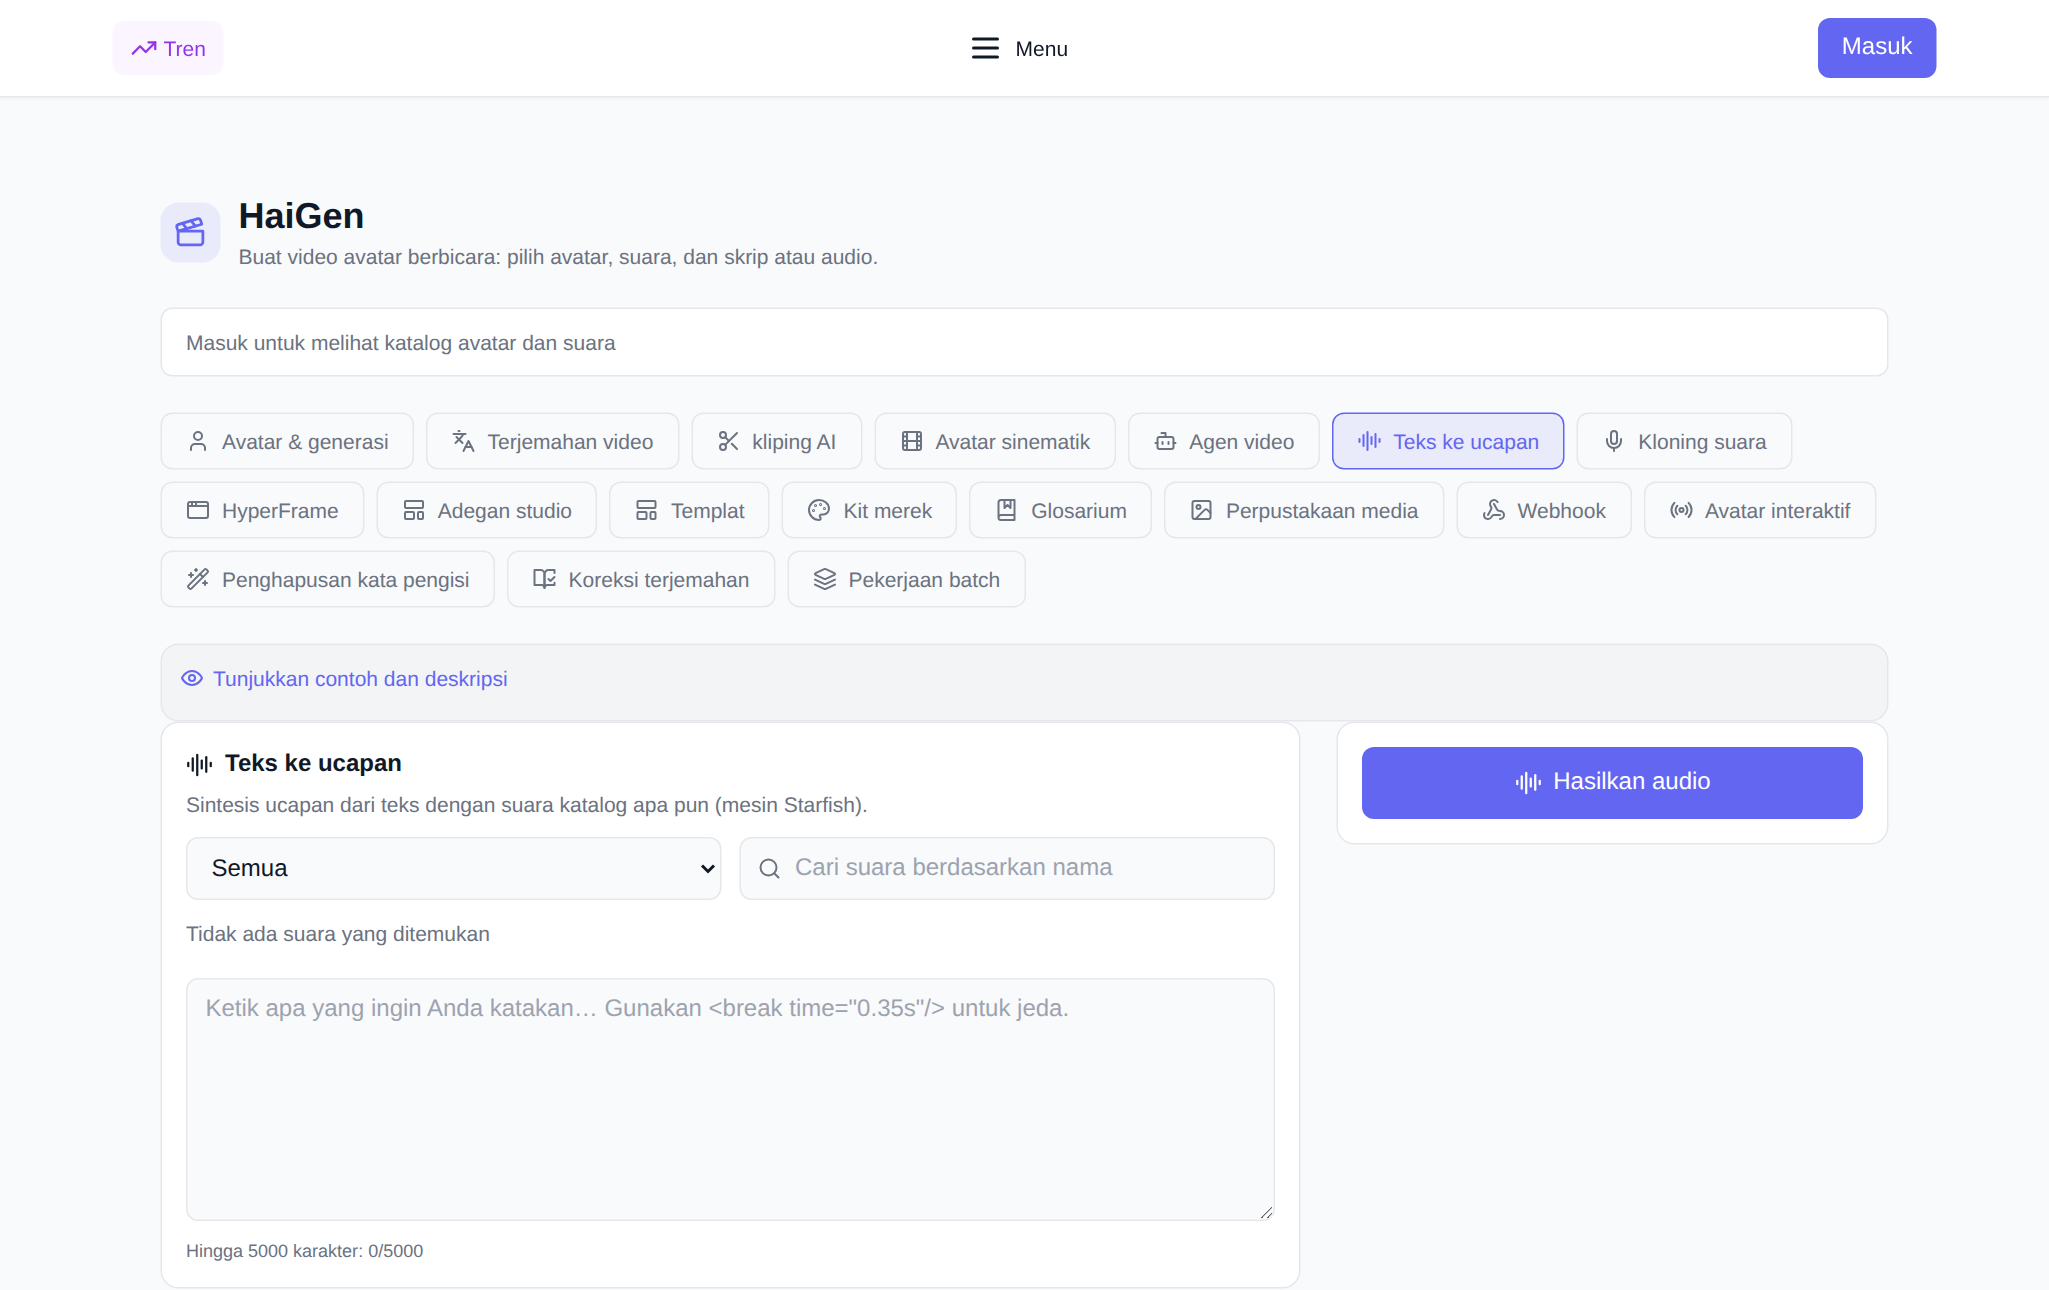Click the waveform icon on Teks ke ucapan tab
This screenshot has width=2049, height=1290.
point(1369,441)
